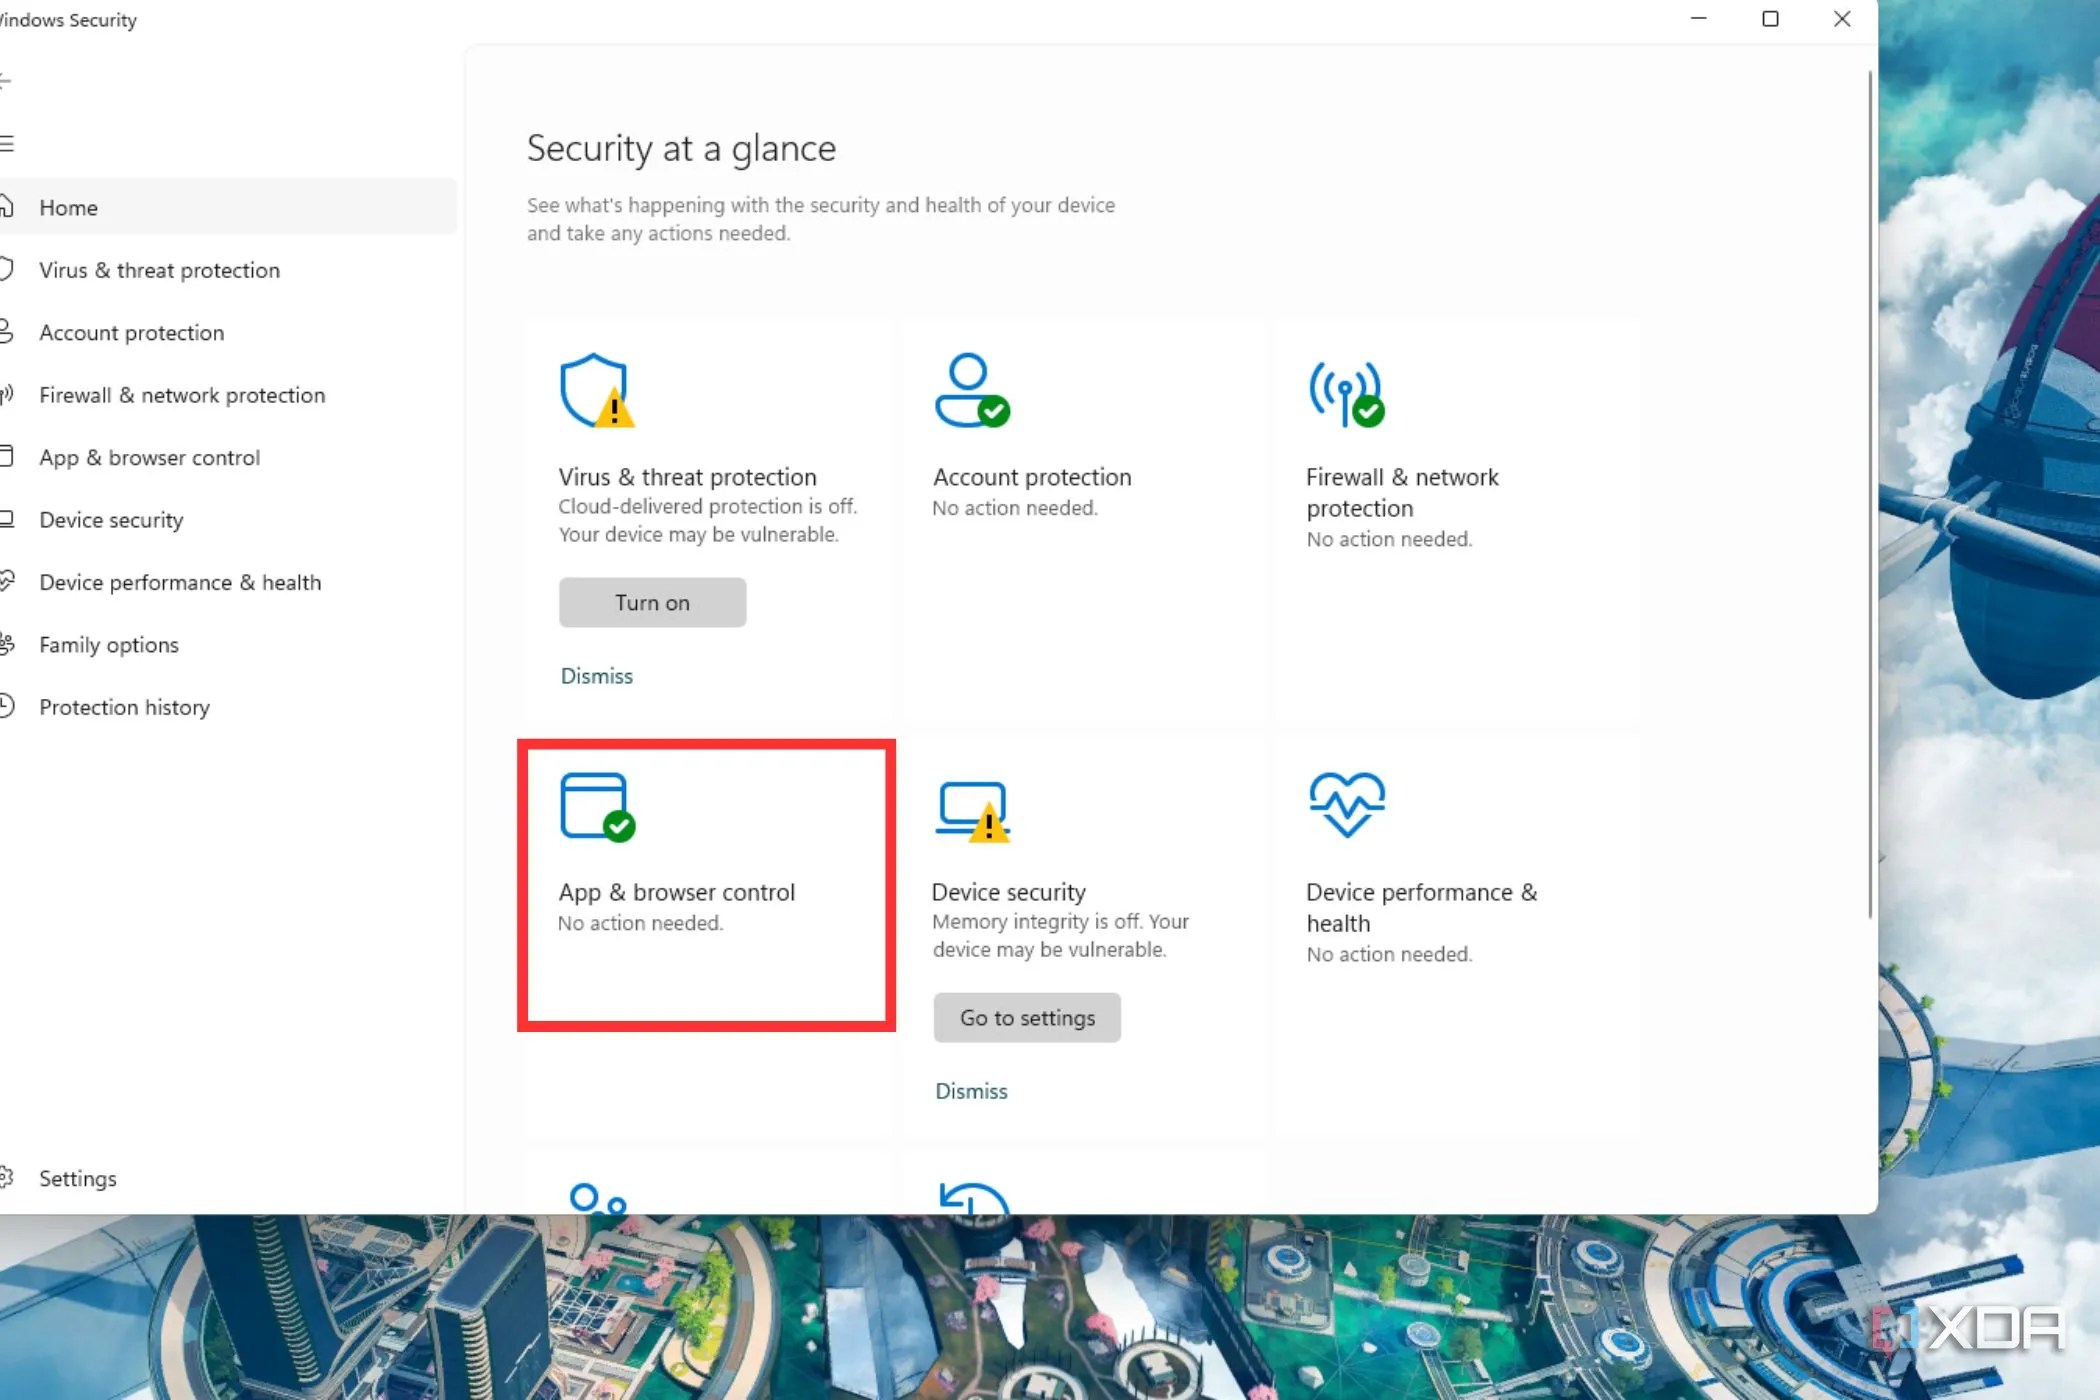Viewport: 2100px width, 1400px height.
Task: Turn on cloud-delivered protection
Action: click(652, 602)
